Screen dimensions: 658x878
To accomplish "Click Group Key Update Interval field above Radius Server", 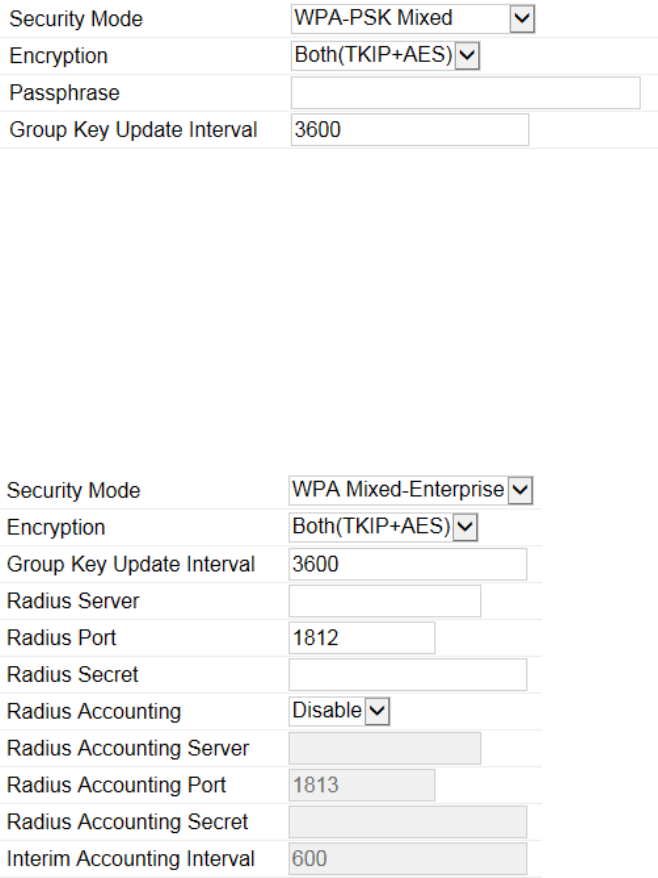I will (x=407, y=564).
